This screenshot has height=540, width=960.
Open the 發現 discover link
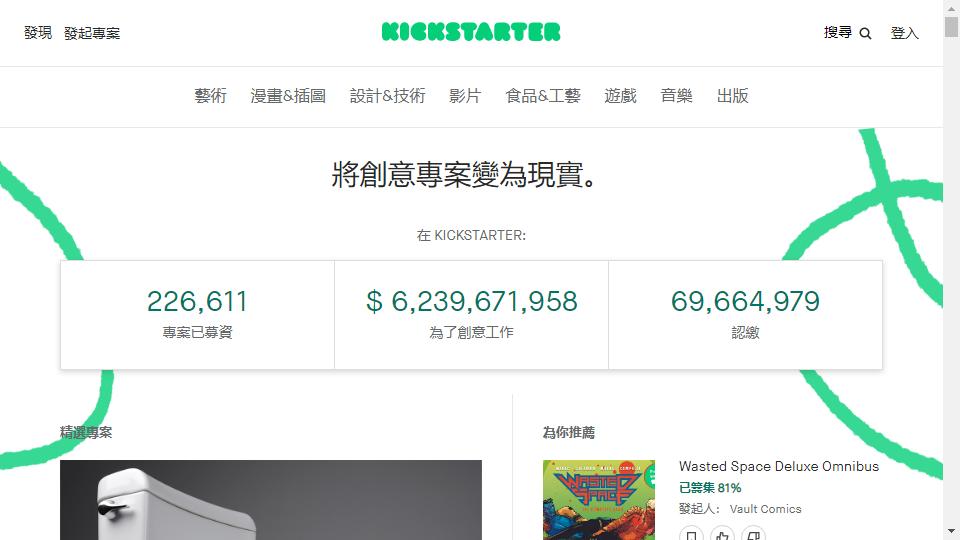pos(38,32)
